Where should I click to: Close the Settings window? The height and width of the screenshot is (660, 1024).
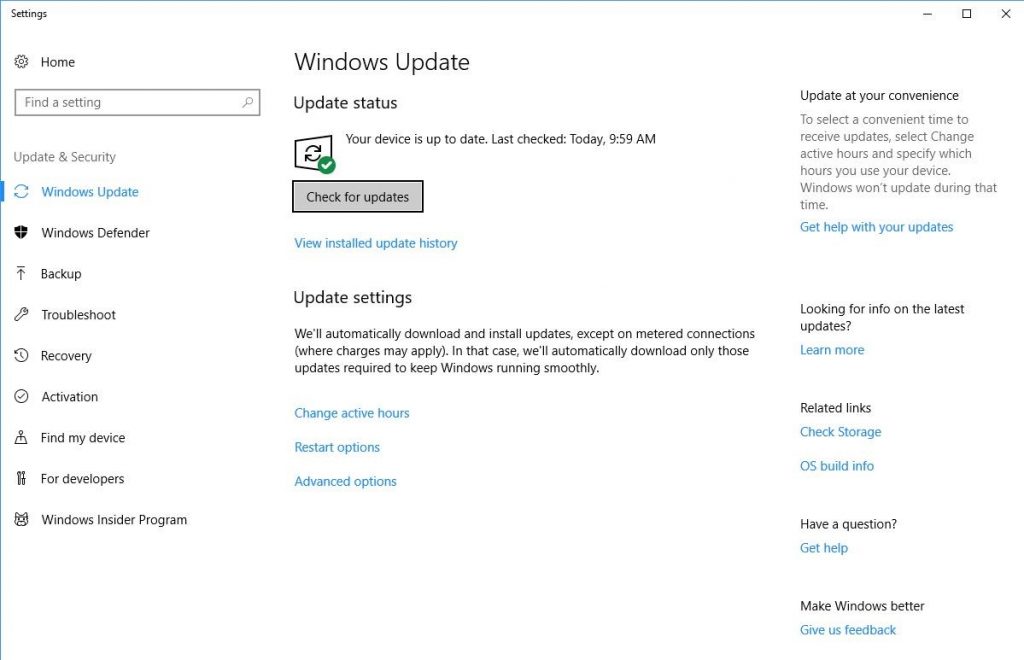(x=1006, y=14)
